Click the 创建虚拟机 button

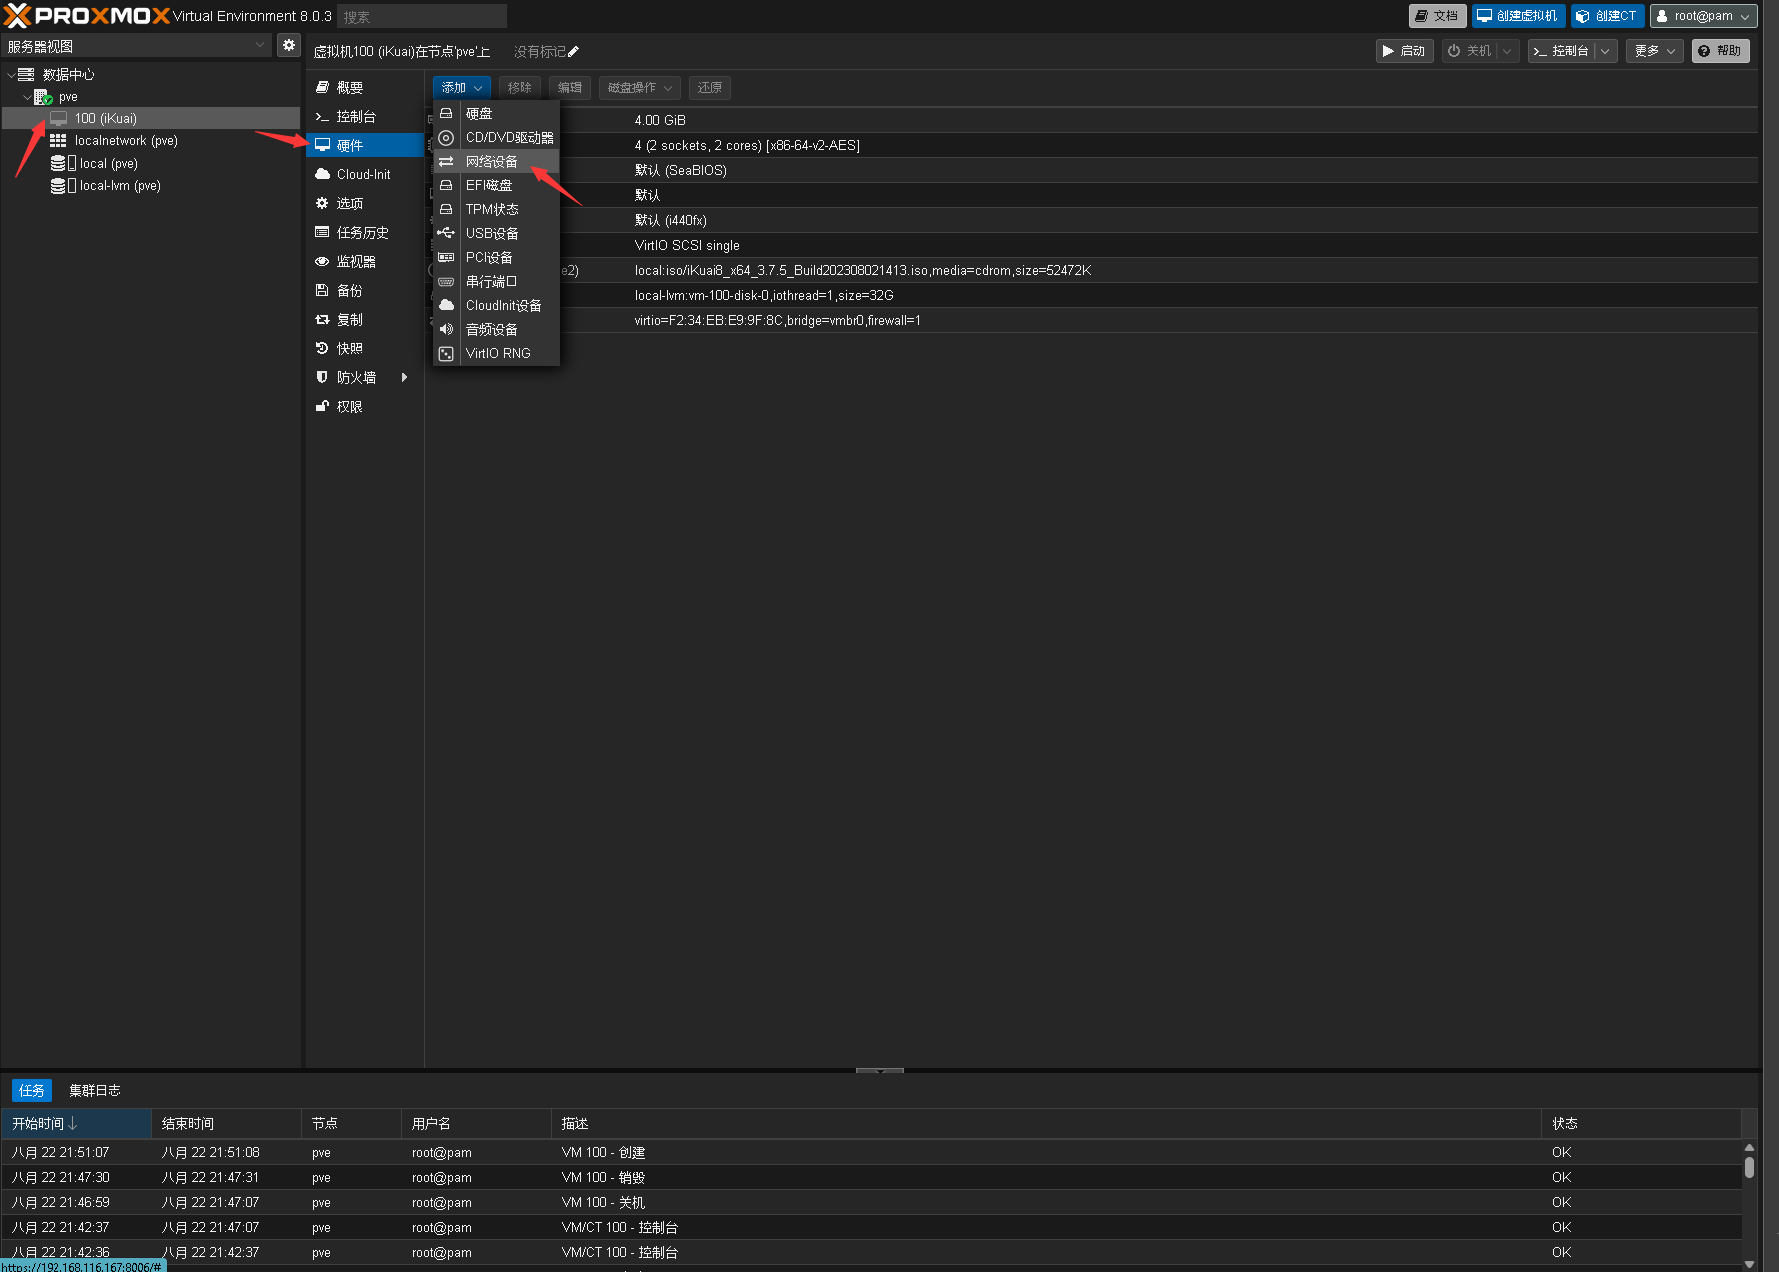(1517, 16)
